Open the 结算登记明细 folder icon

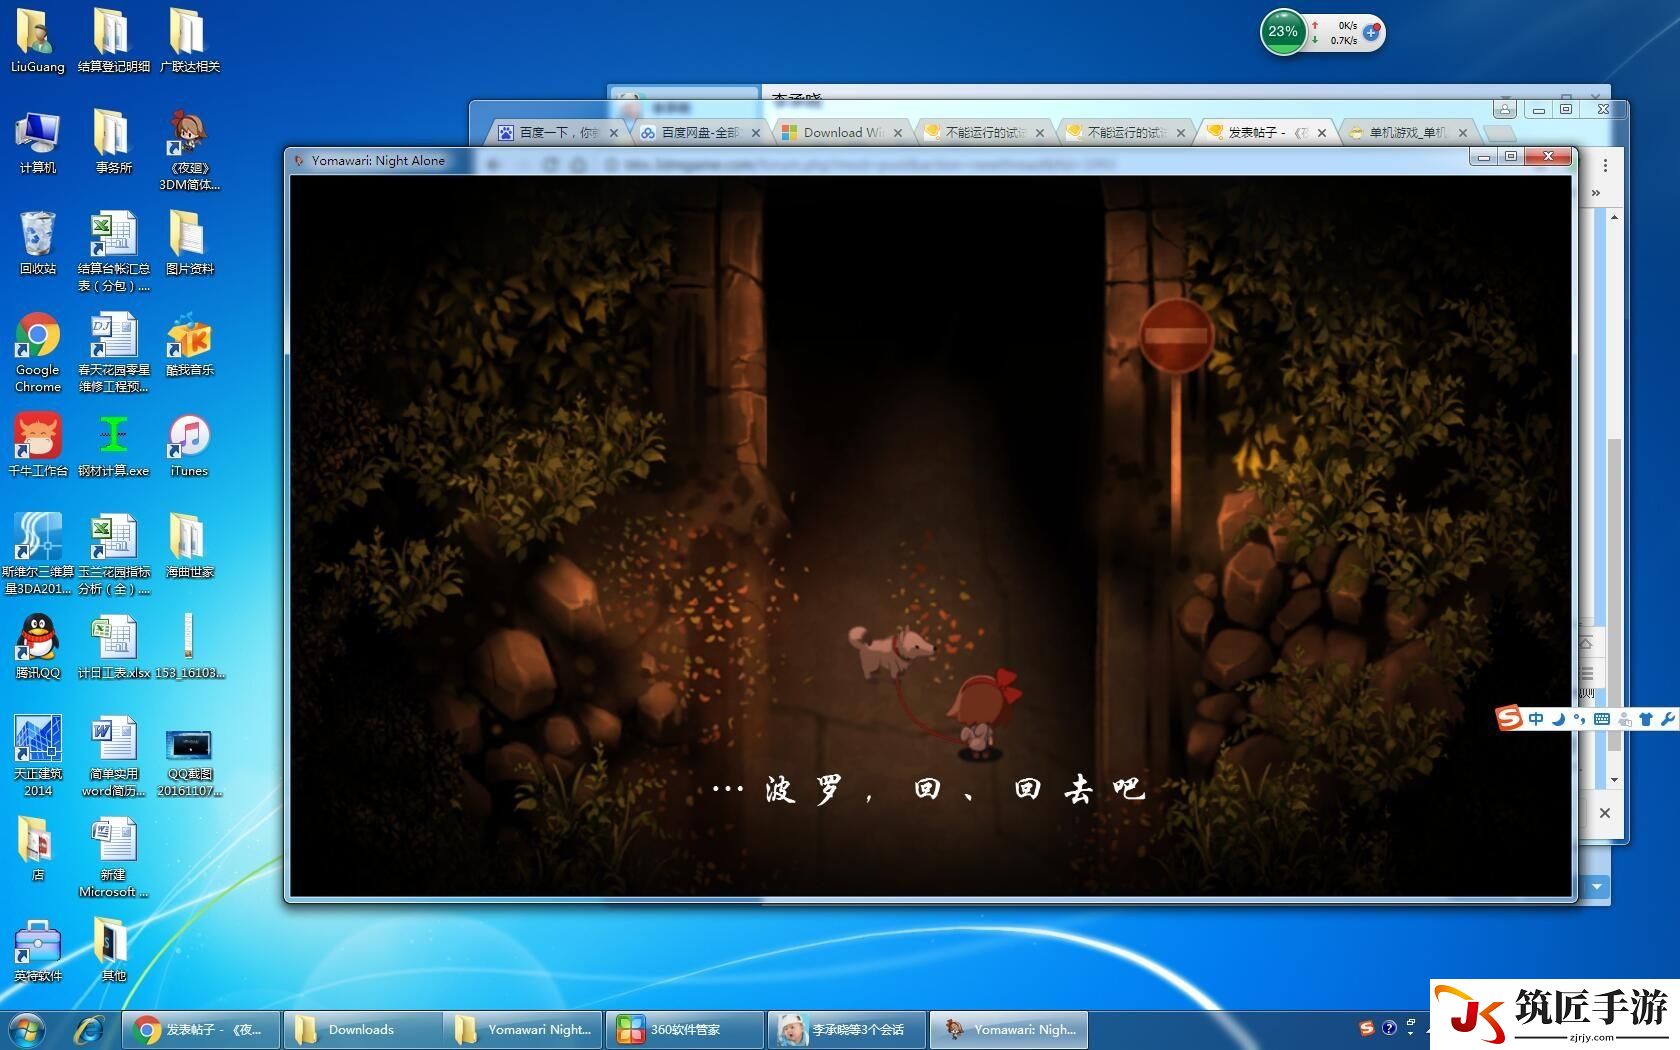point(113,40)
